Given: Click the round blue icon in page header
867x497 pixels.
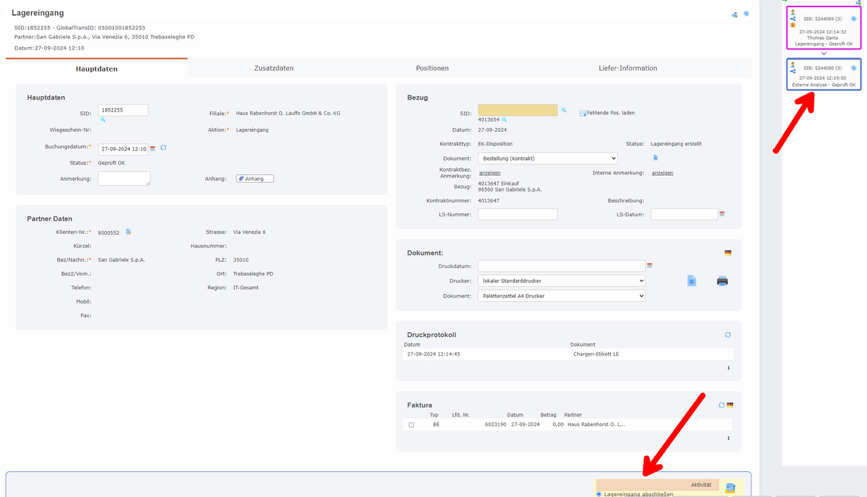Looking at the screenshot, I should pos(746,14).
